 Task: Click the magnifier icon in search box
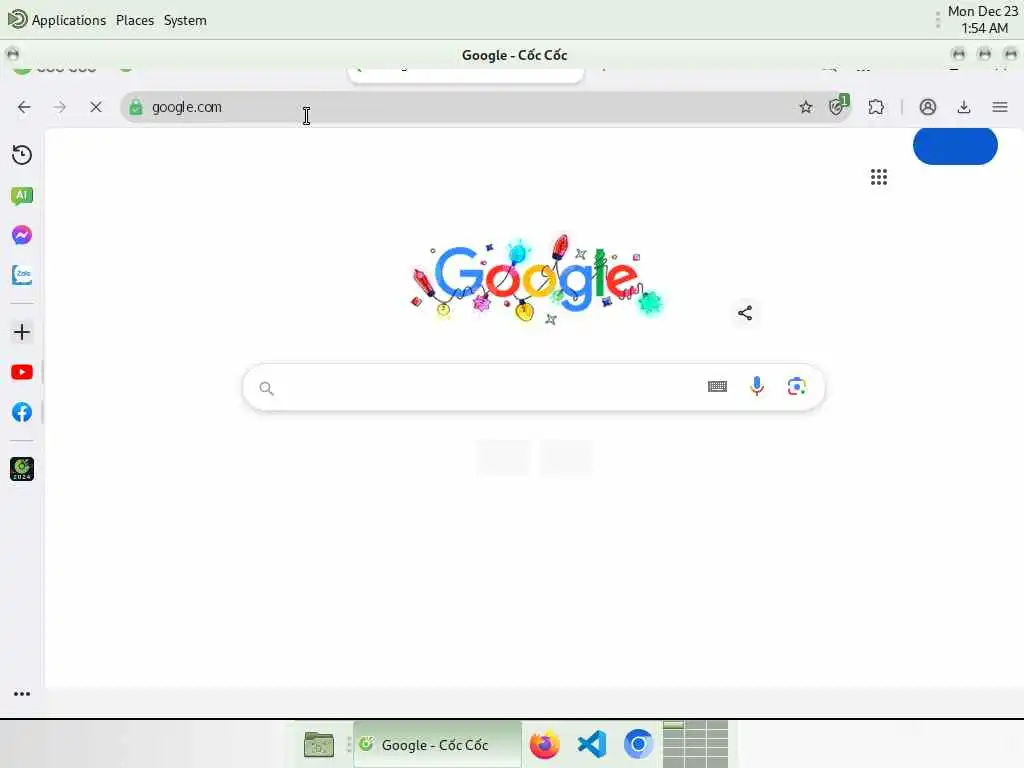266,389
